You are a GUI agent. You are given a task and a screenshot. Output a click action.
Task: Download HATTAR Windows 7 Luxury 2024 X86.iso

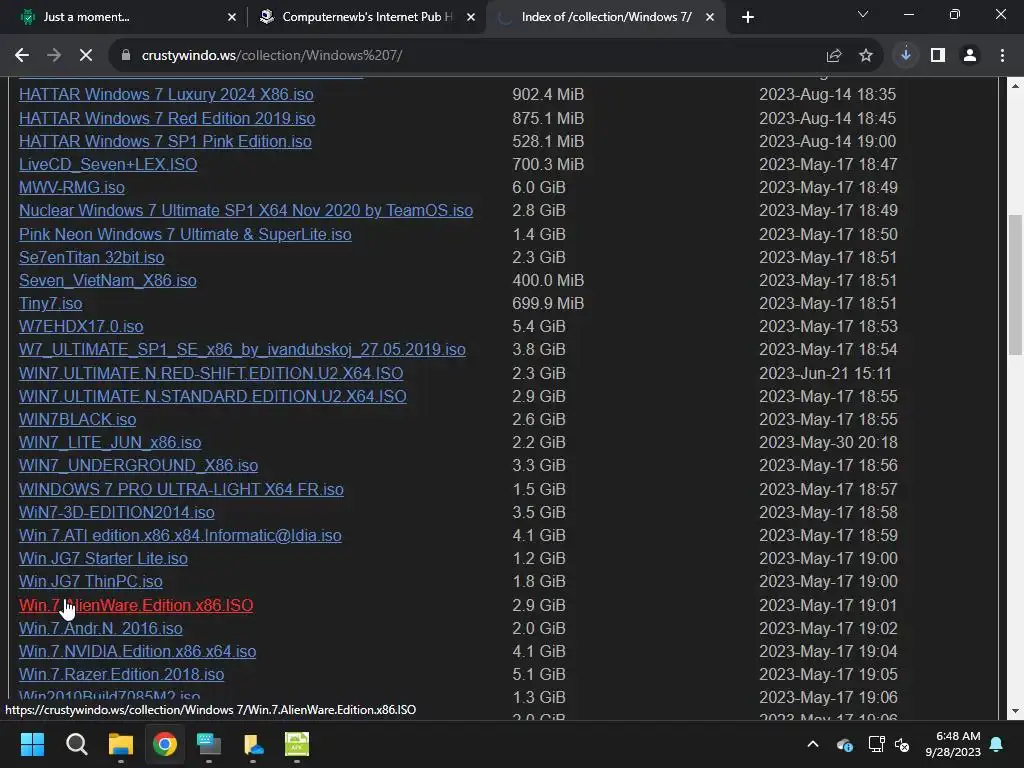166,95
